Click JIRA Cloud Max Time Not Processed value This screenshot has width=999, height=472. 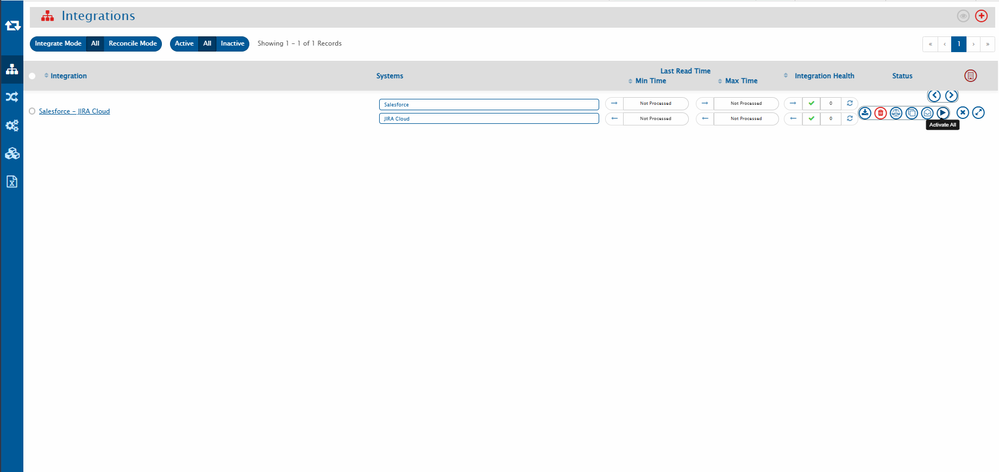point(746,118)
